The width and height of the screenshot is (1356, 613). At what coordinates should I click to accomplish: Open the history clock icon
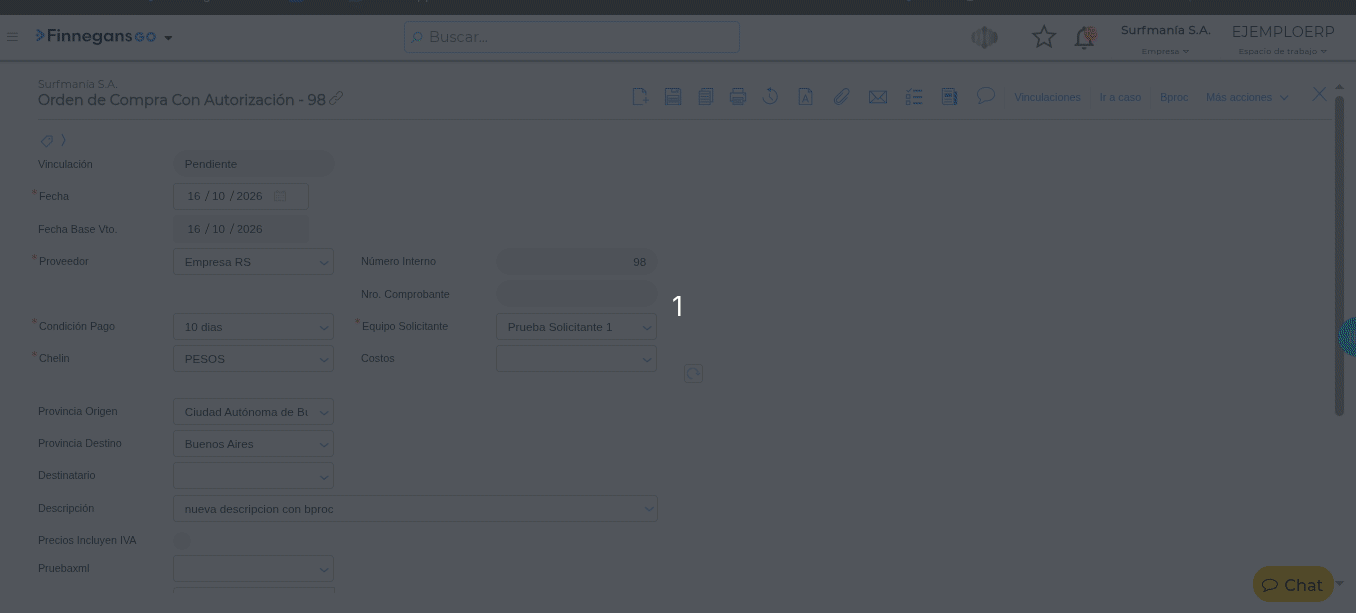tap(770, 97)
